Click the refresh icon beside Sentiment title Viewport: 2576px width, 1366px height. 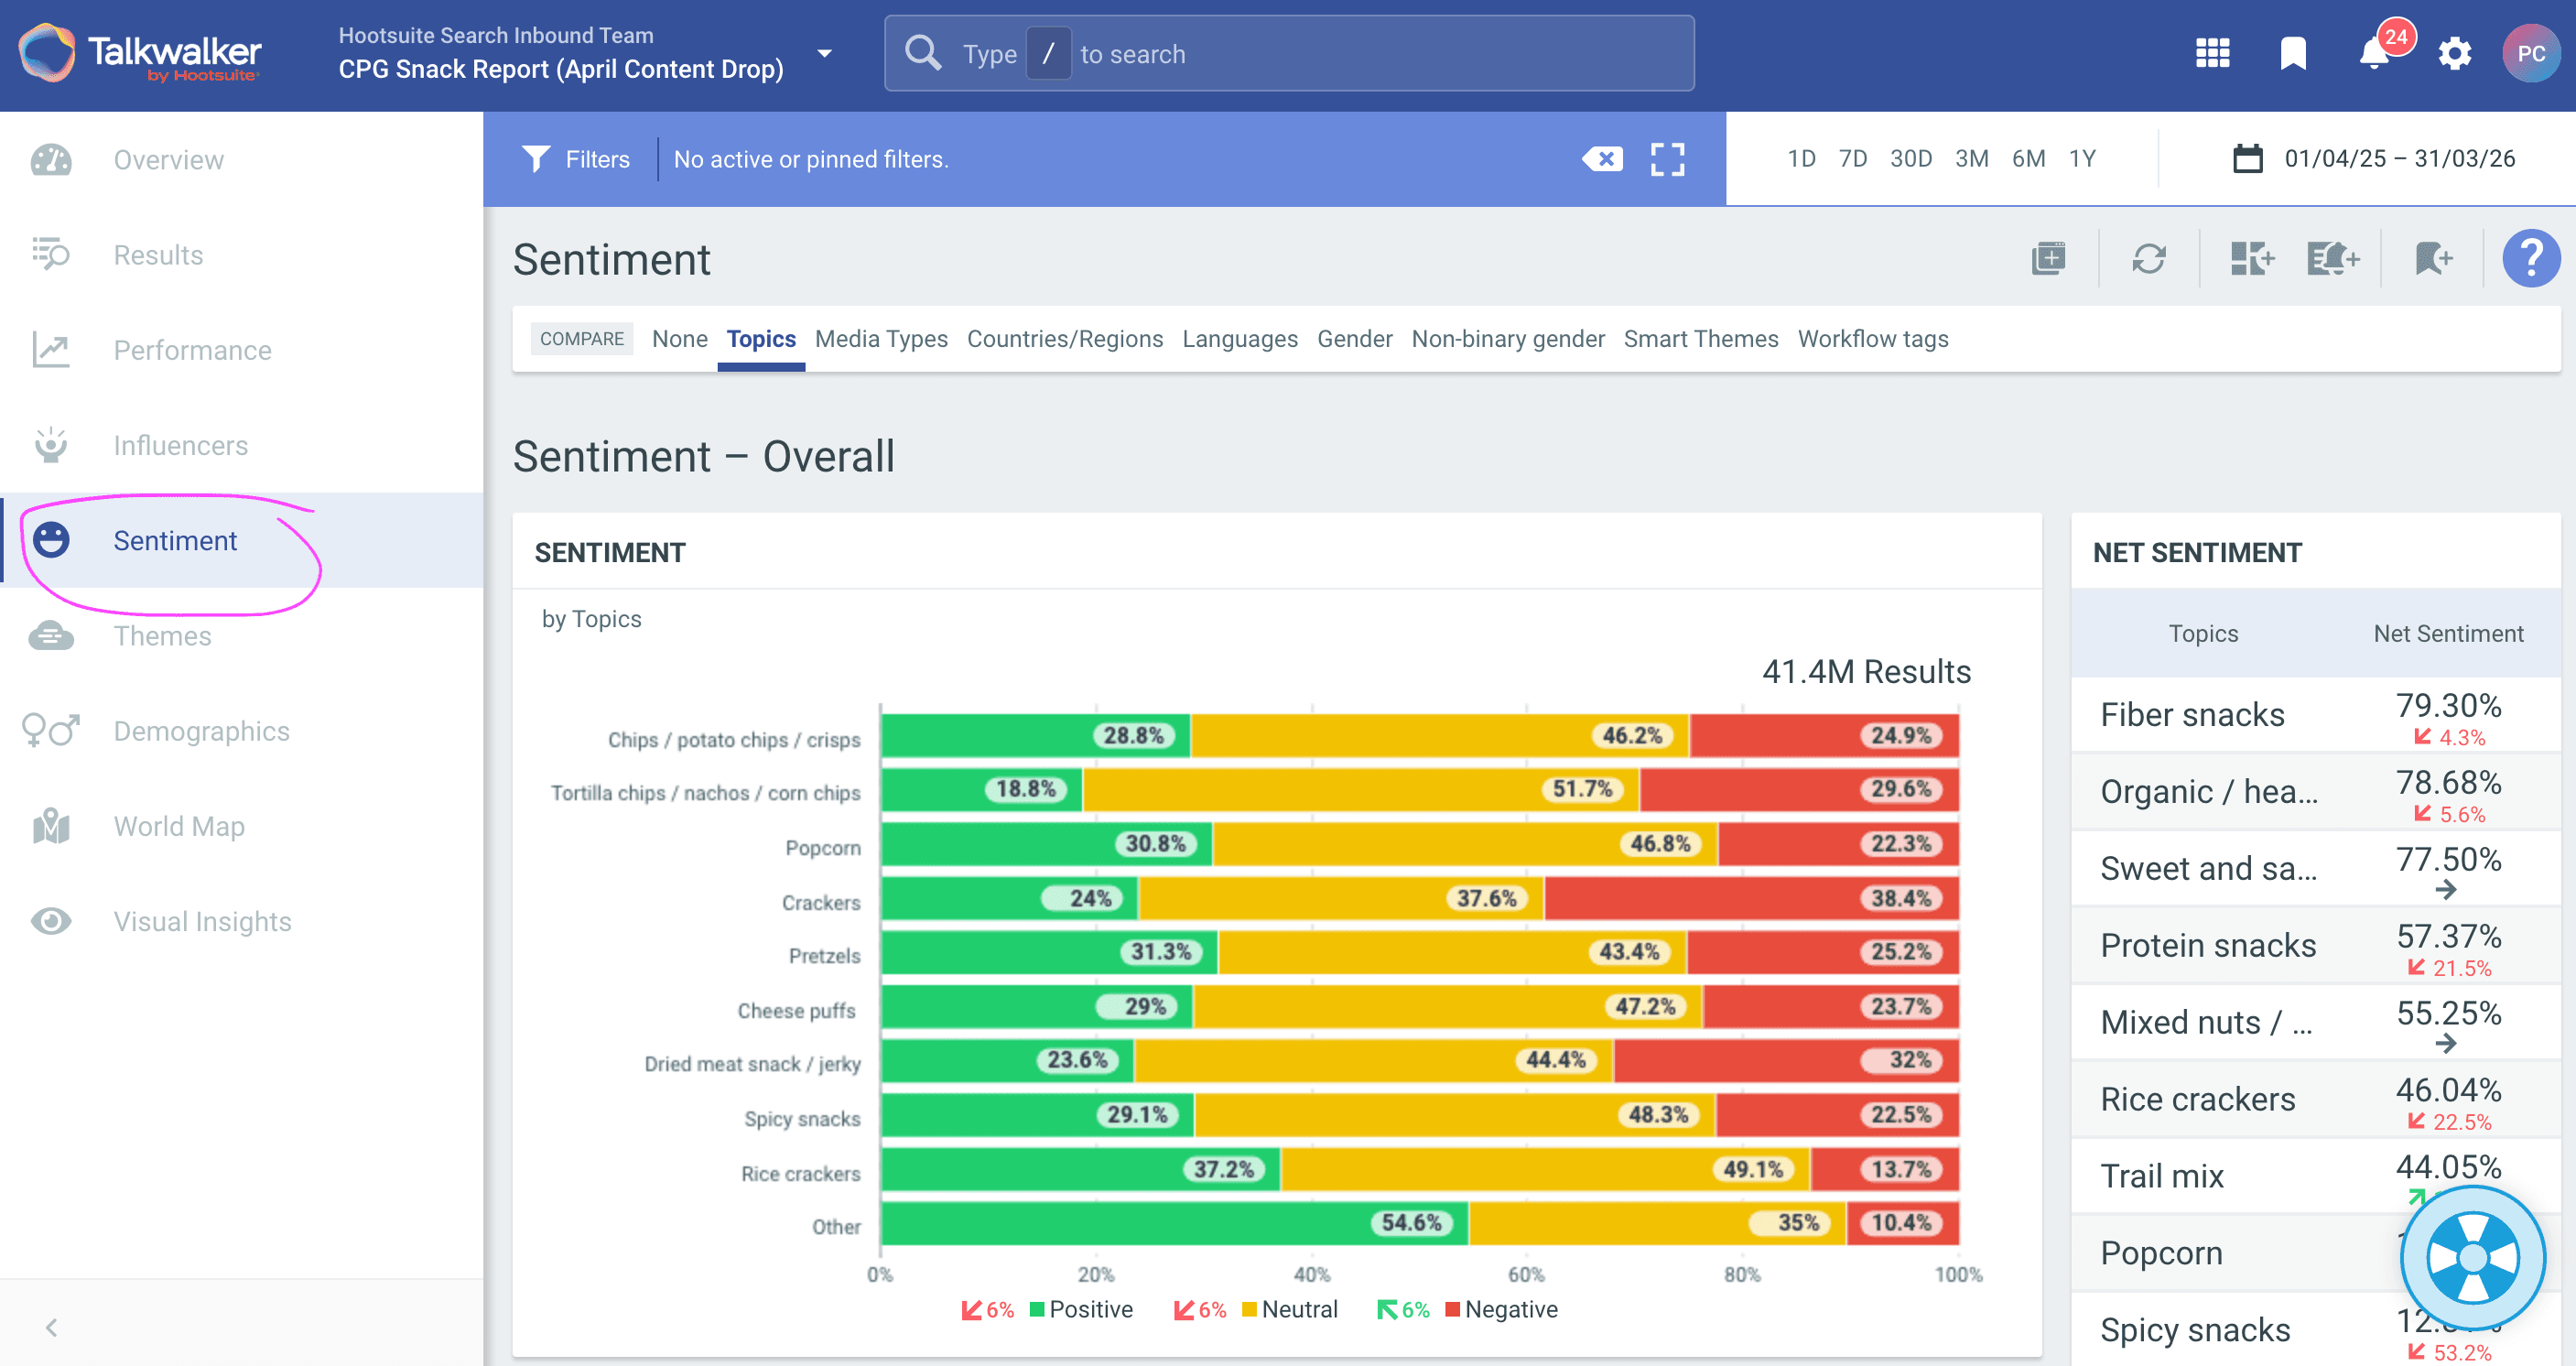point(2148,259)
